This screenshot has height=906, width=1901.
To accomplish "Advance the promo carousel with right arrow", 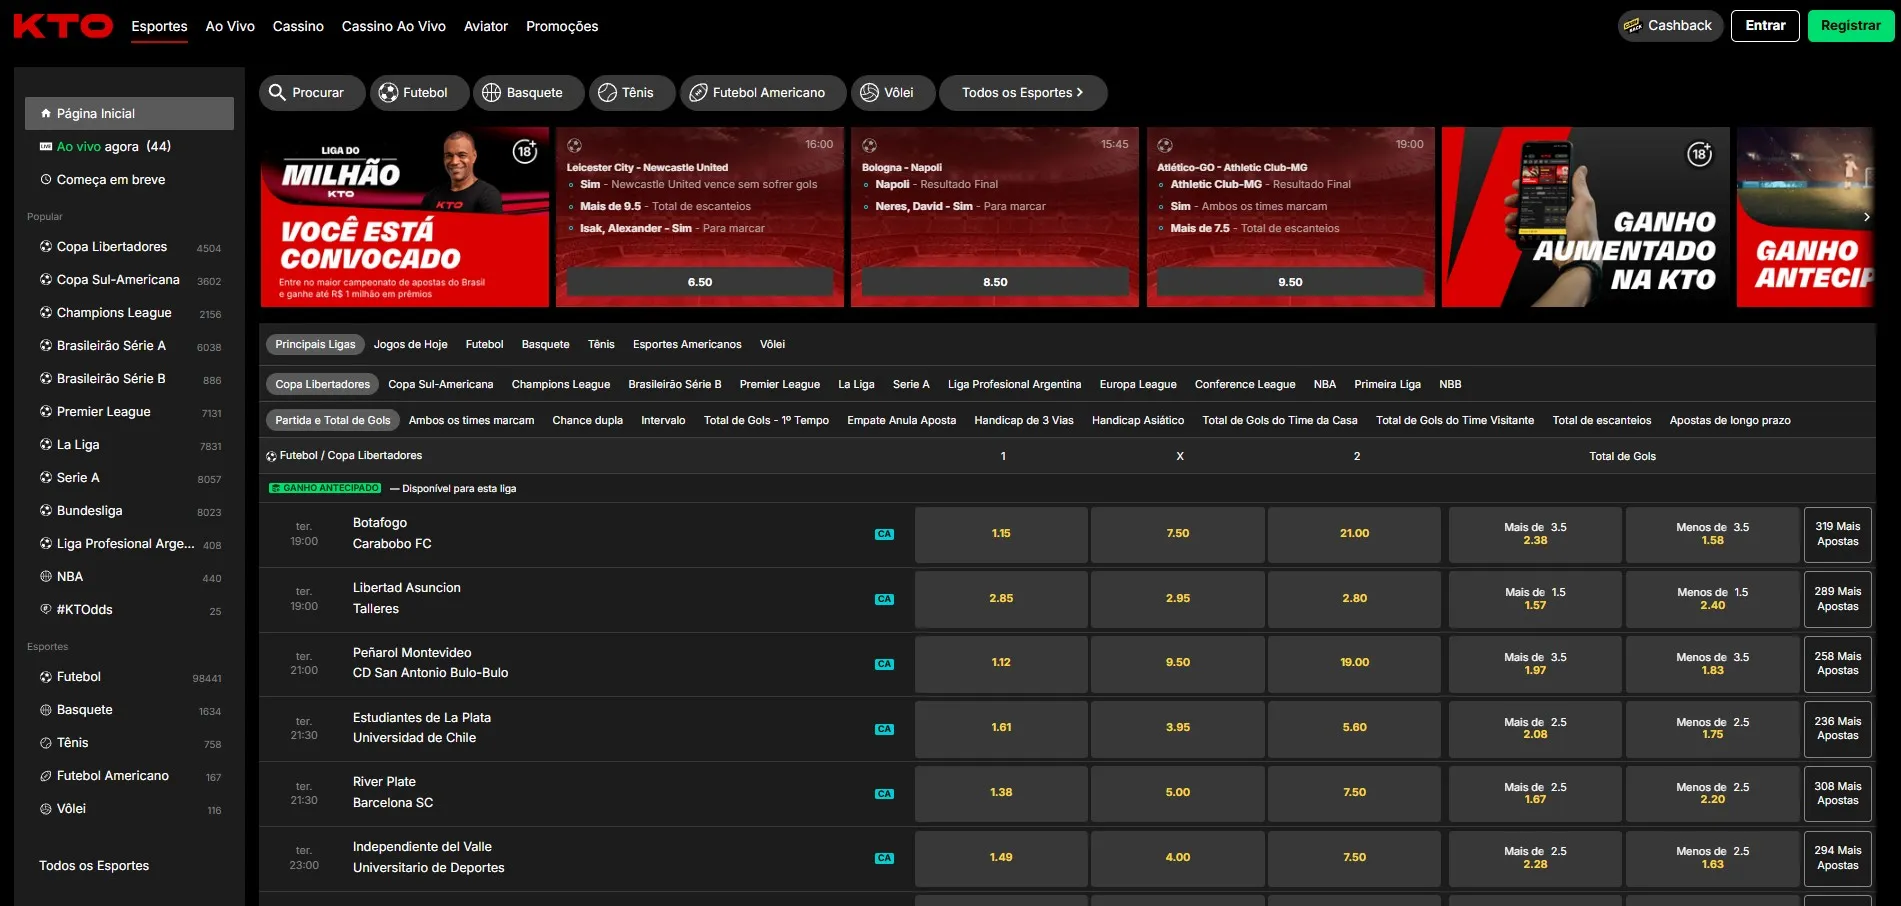I will (x=1866, y=217).
